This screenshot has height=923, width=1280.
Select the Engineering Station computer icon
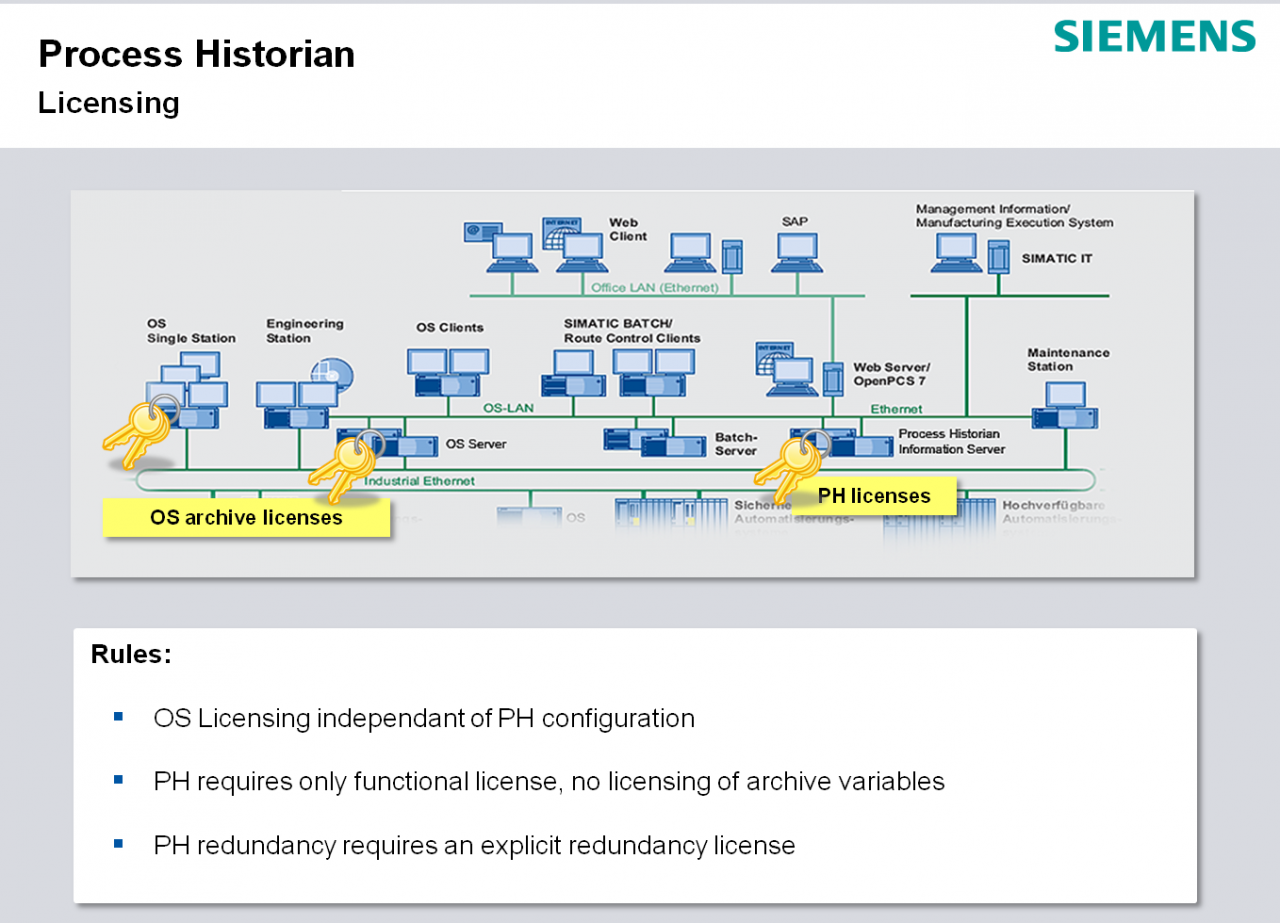(x=305, y=394)
